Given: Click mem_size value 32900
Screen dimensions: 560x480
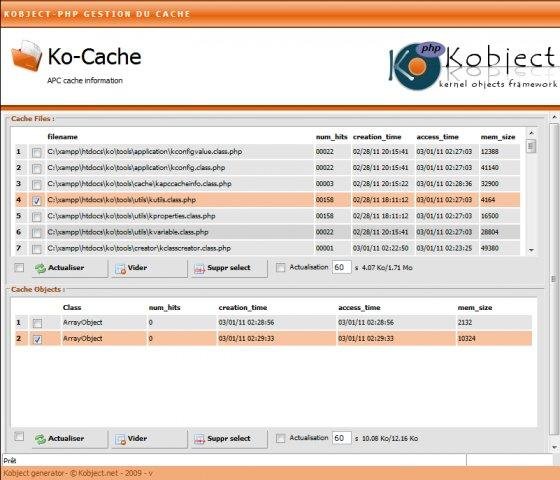Looking at the screenshot, I should [489, 184].
